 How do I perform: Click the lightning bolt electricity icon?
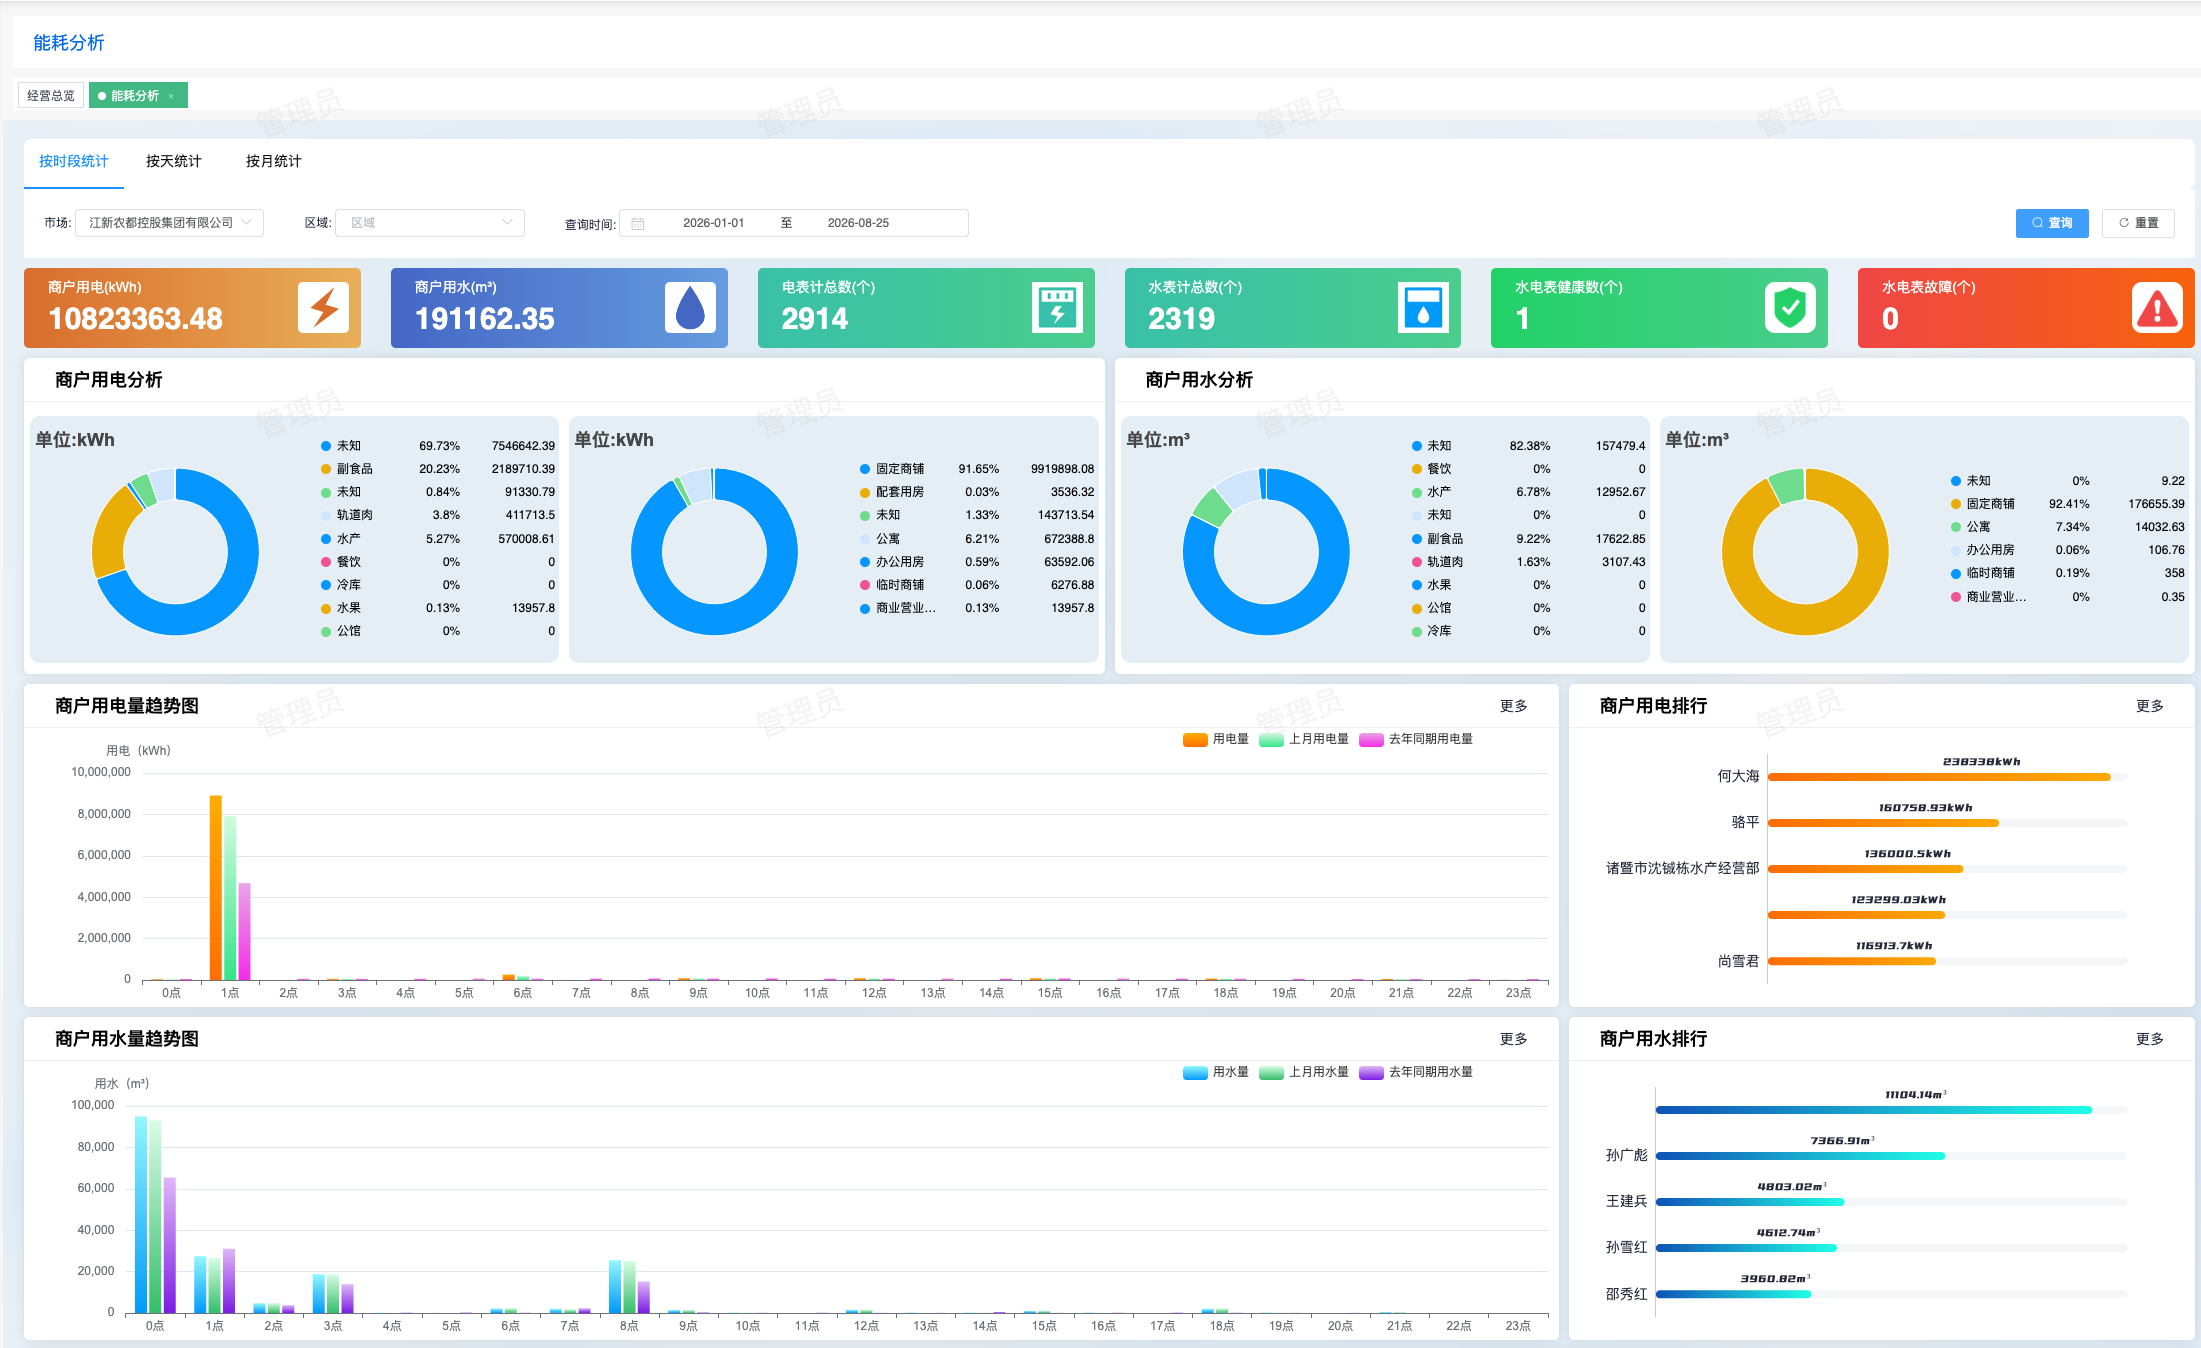pos(323,307)
